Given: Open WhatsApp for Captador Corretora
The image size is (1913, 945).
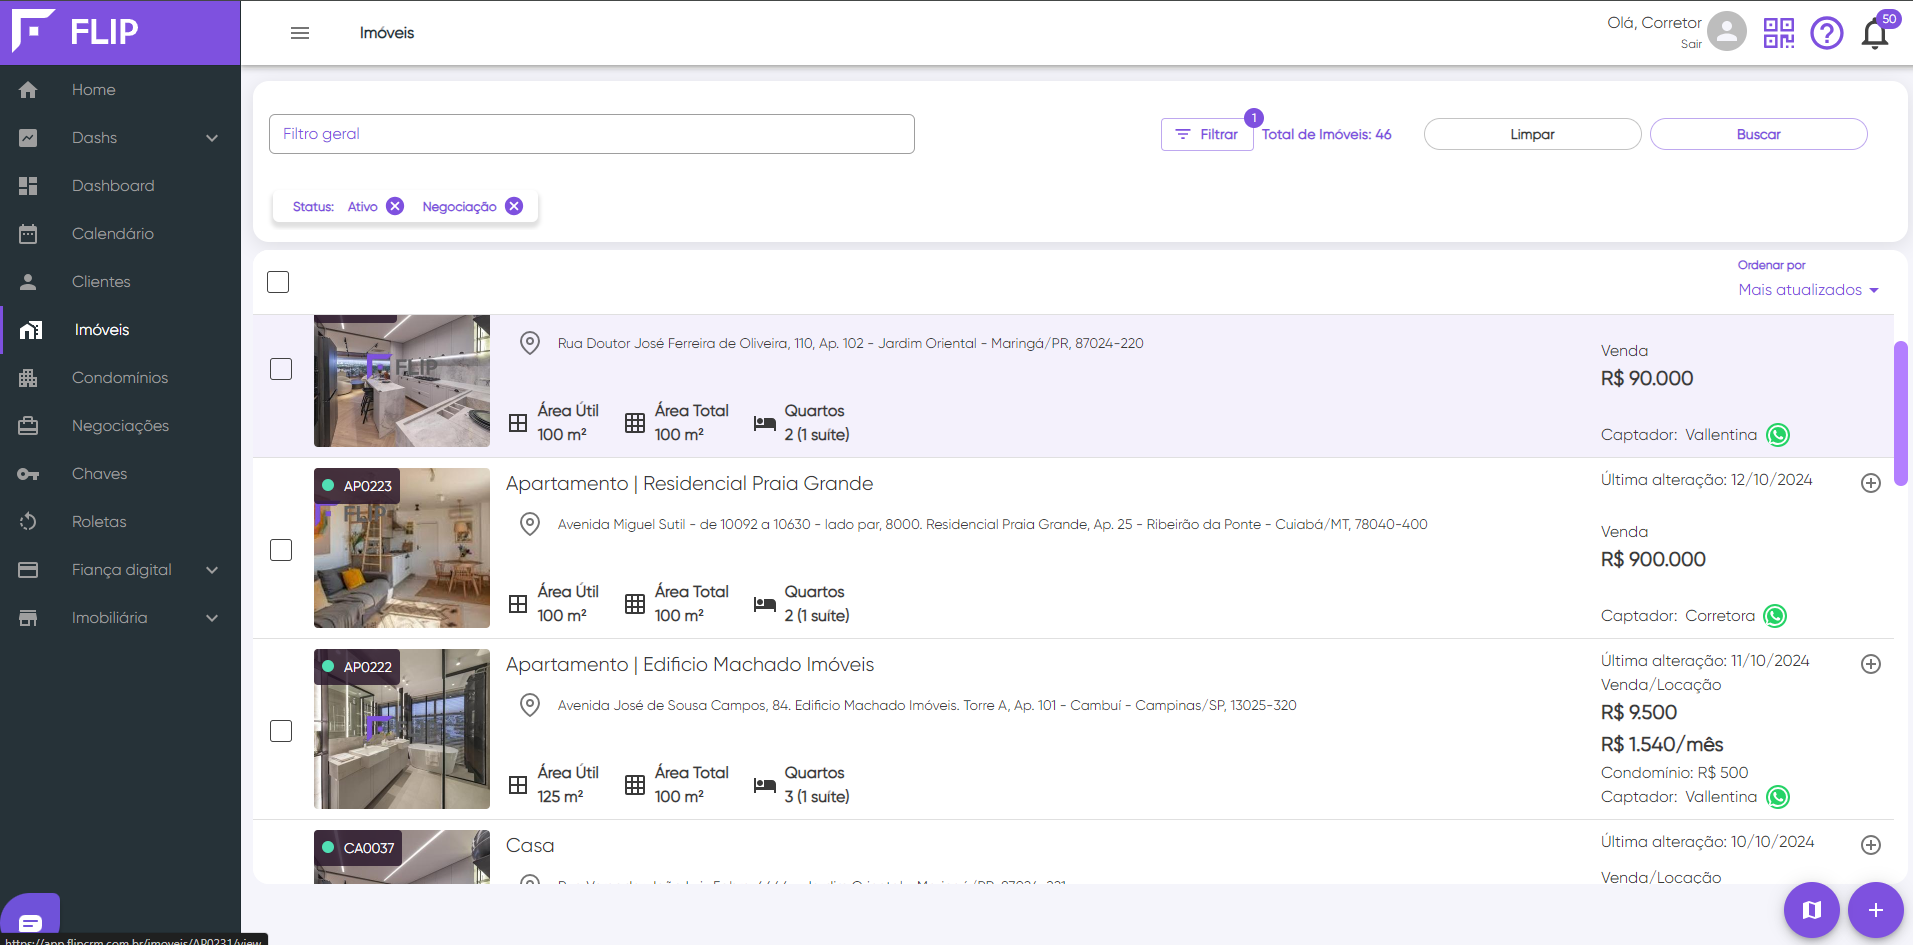Looking at the screenshot, I should [1775, 616].
